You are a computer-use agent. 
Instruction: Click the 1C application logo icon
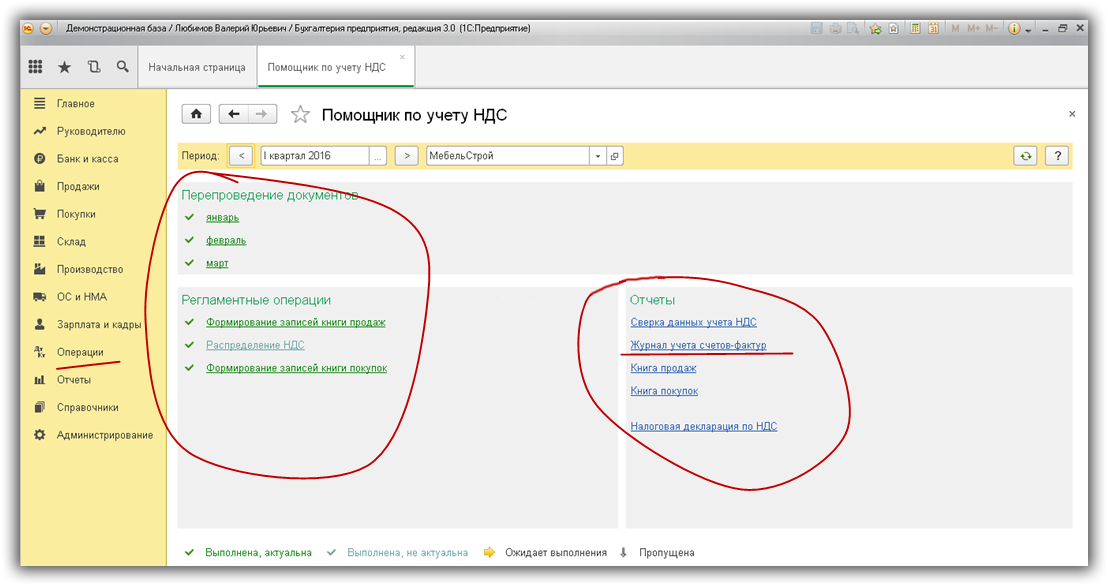pos(28,28)
